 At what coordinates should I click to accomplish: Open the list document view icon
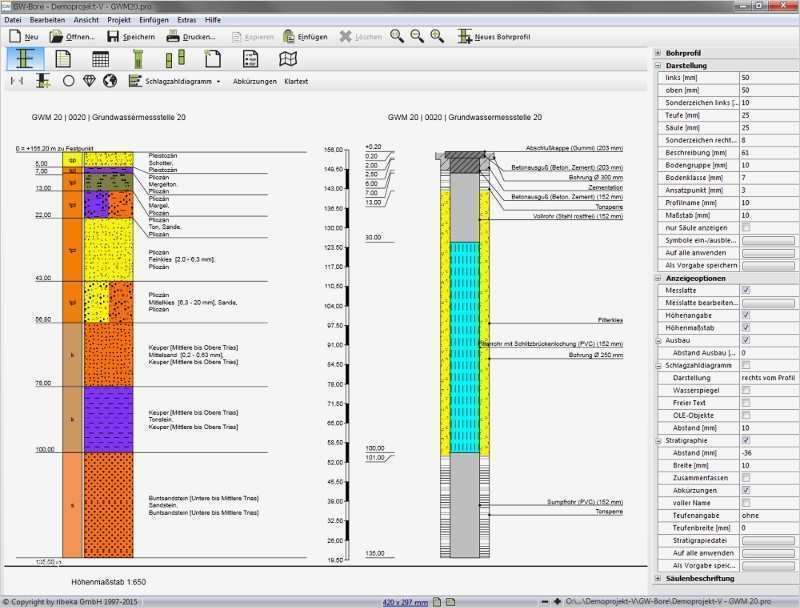pyautogui.click(x=250, y=59)
